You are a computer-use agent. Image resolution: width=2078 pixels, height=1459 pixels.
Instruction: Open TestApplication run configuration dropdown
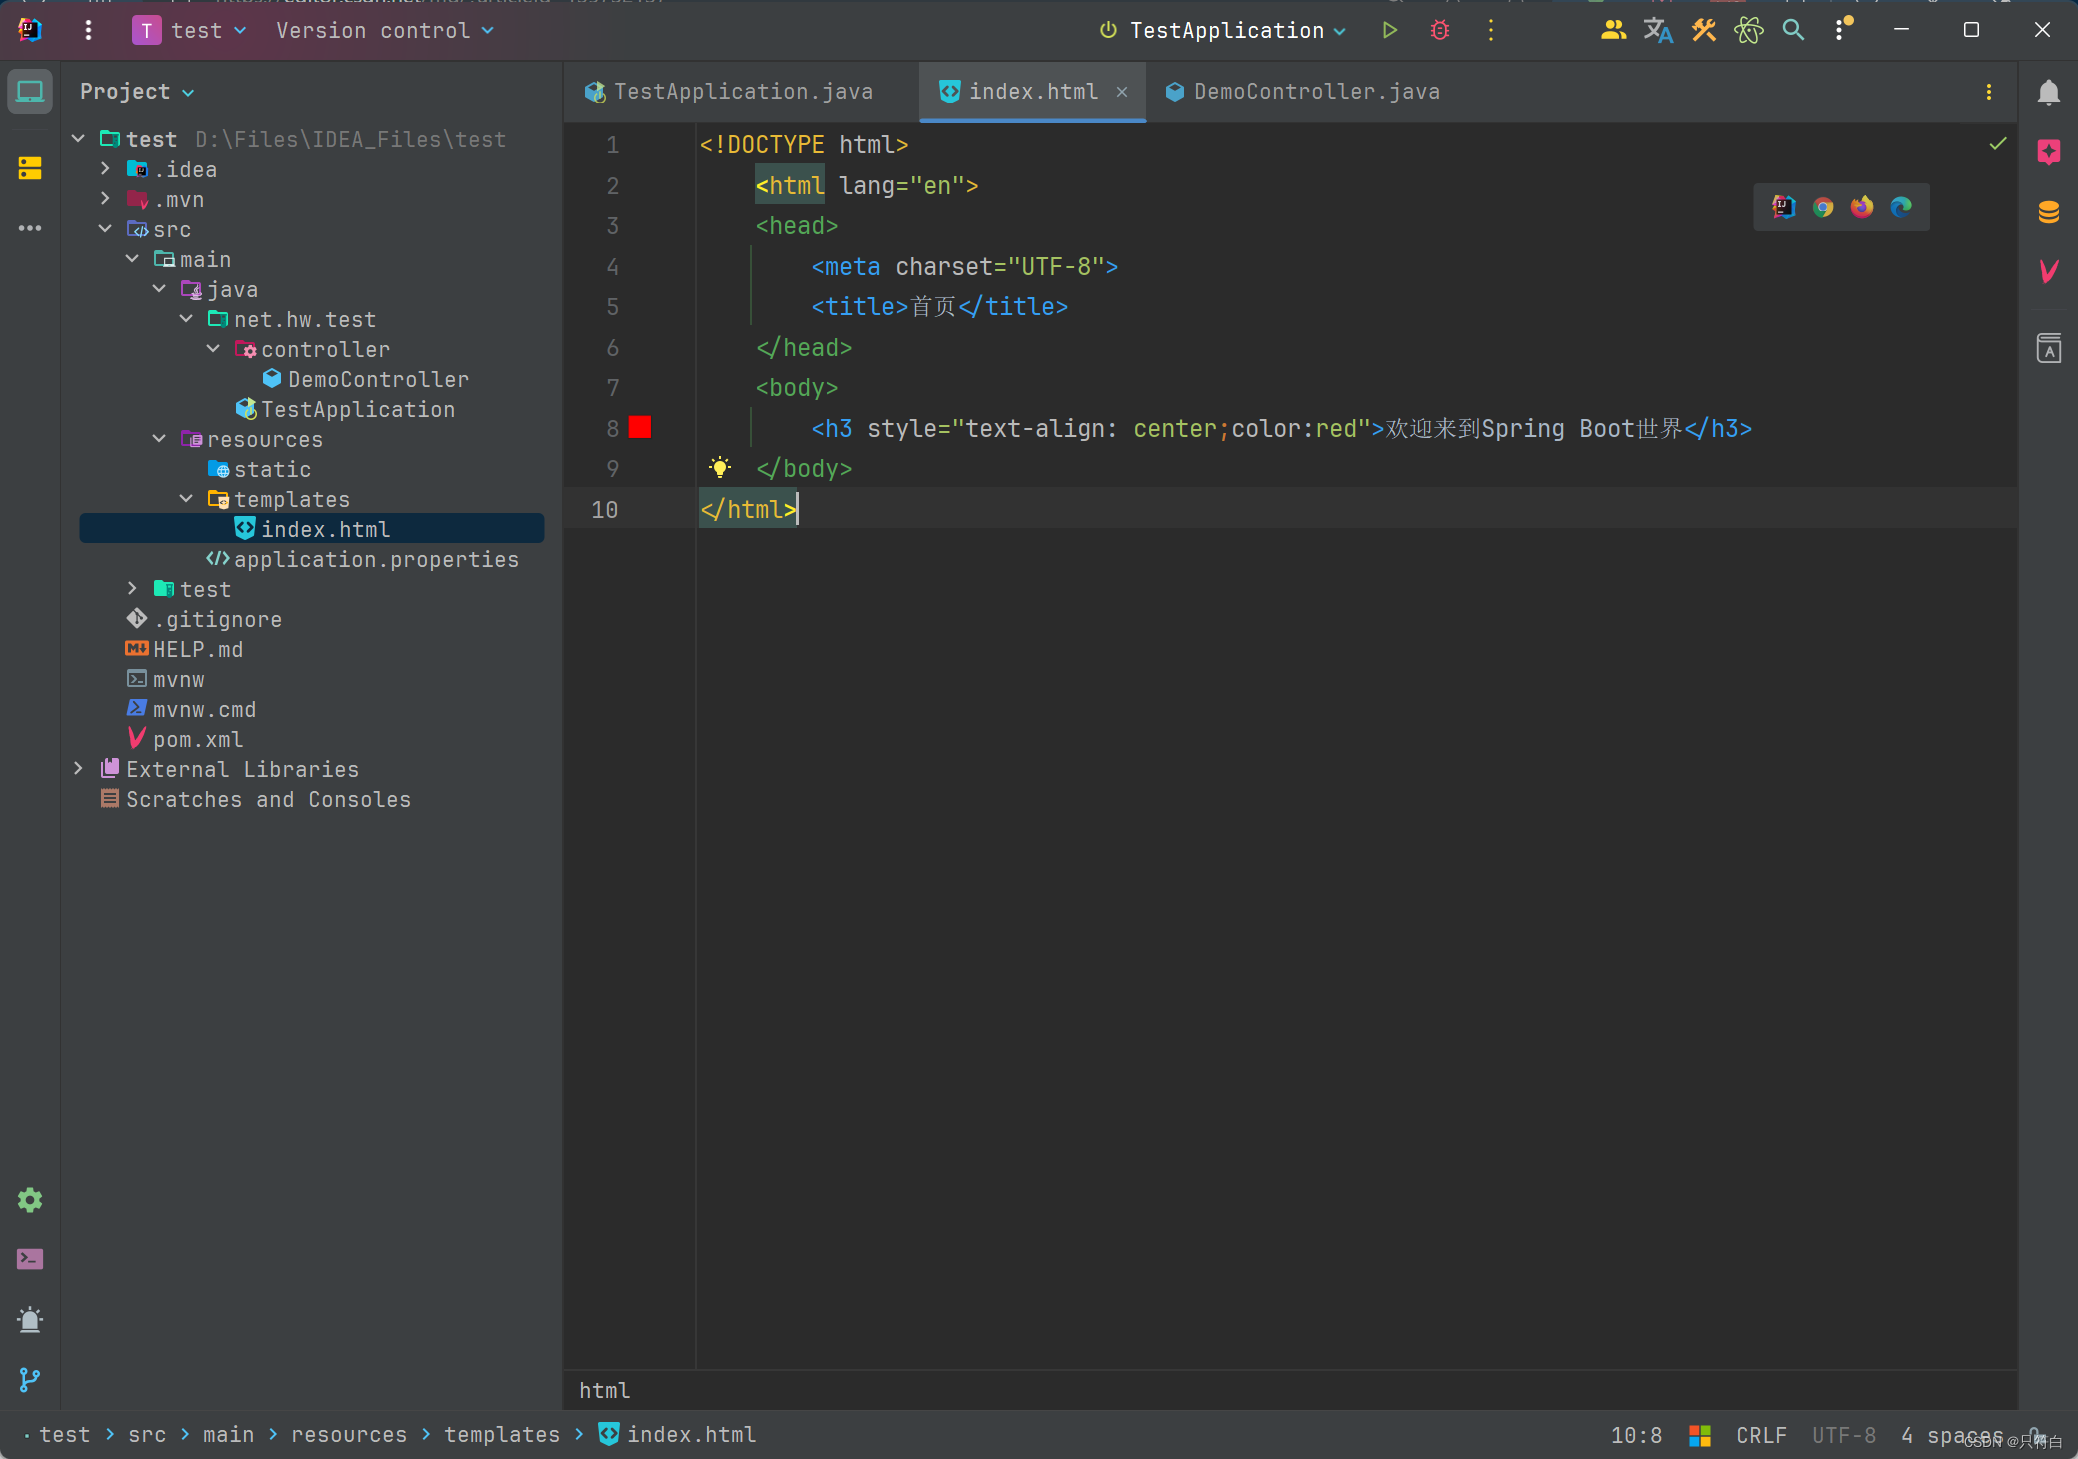[x=1223, y=31]
